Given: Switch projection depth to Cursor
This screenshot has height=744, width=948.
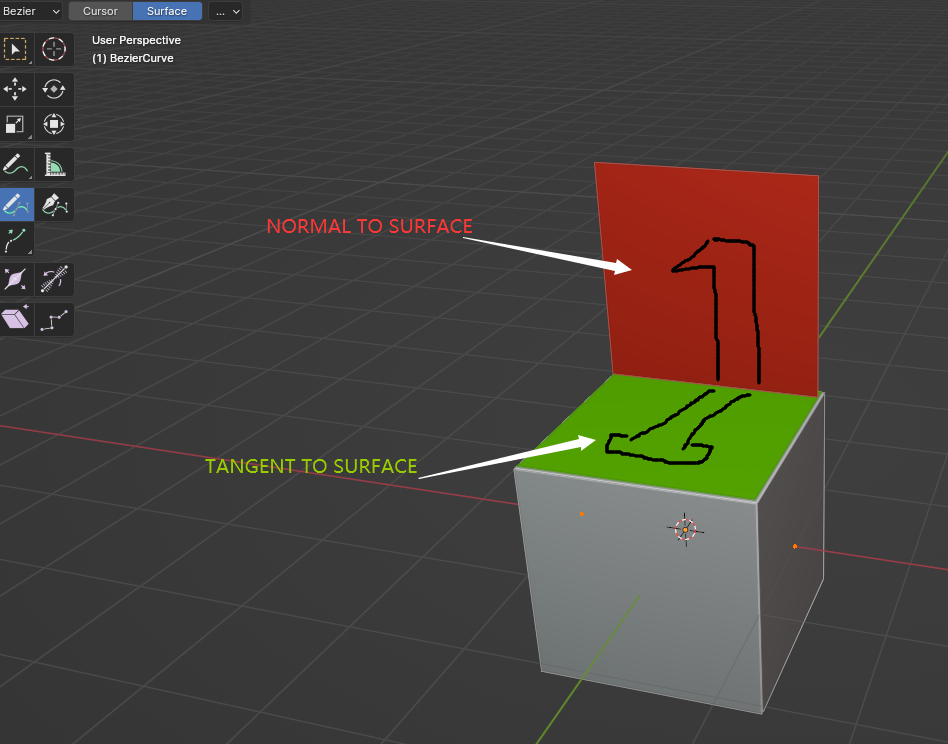Looking at the screenshot, I should click(100, 11).
